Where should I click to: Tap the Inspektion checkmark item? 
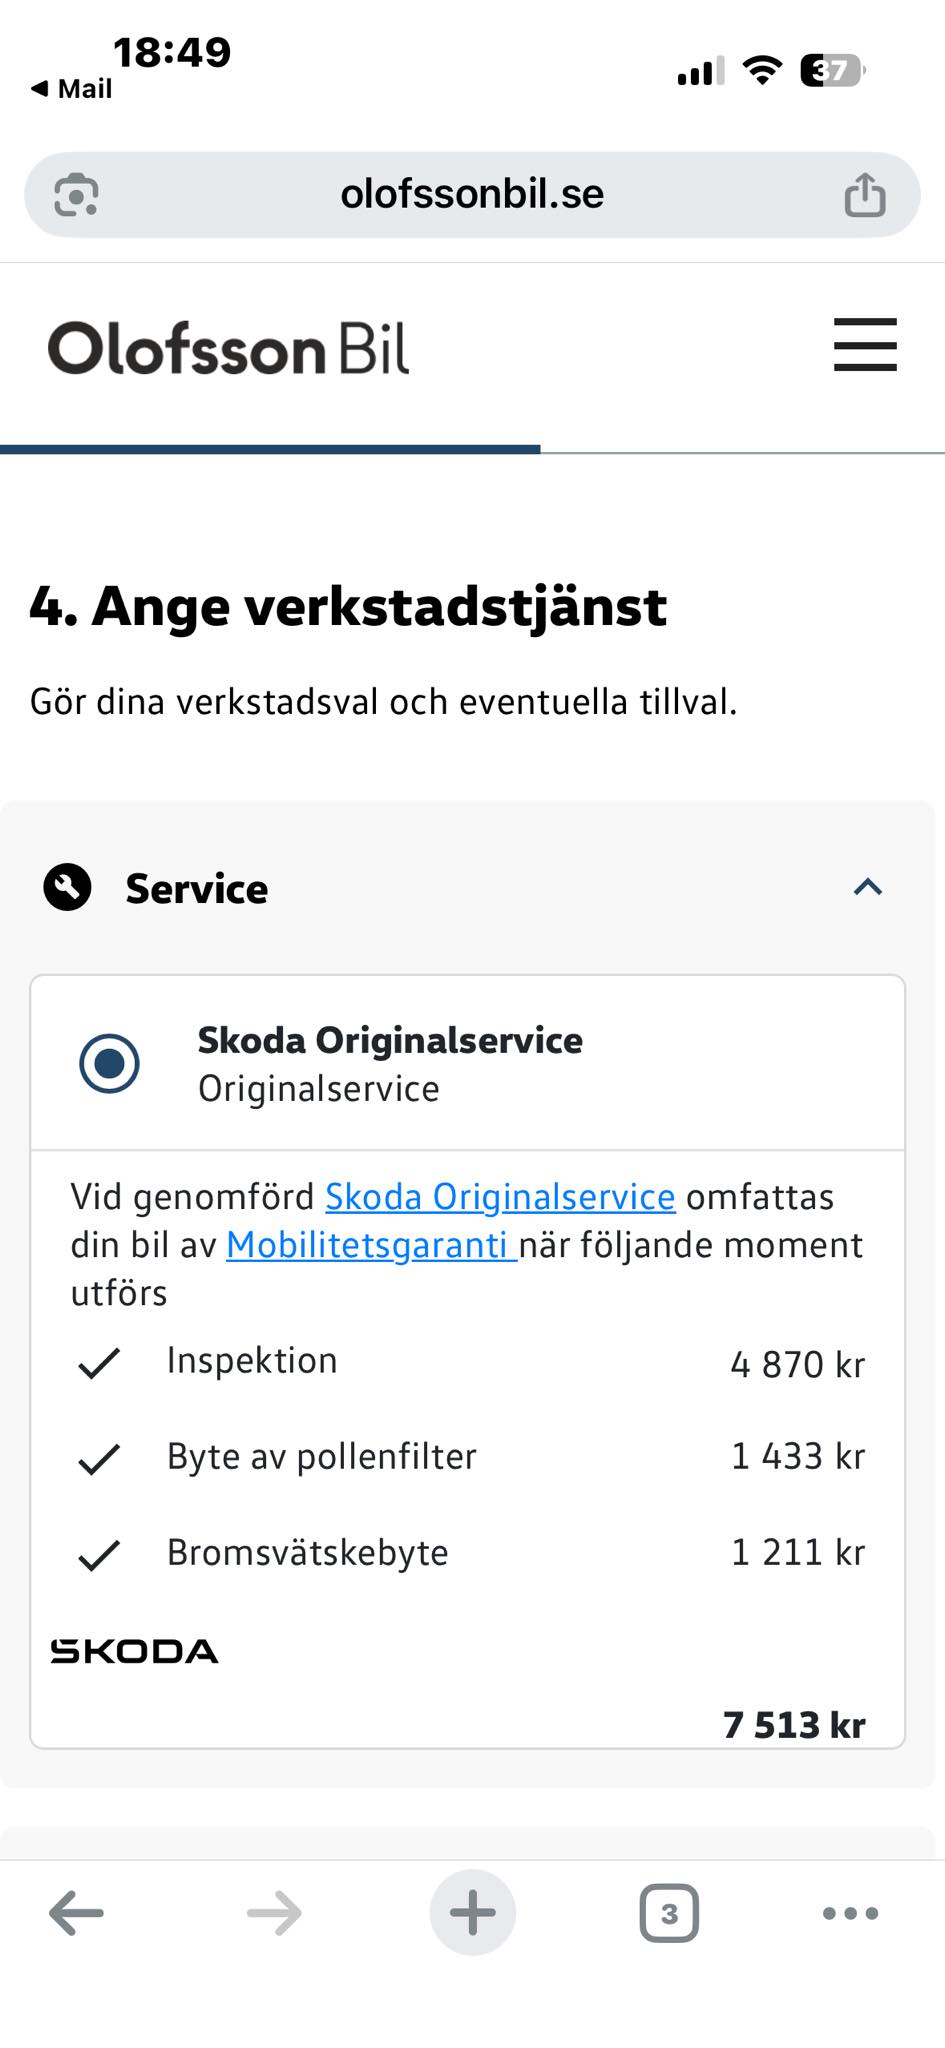(99, 1362)
